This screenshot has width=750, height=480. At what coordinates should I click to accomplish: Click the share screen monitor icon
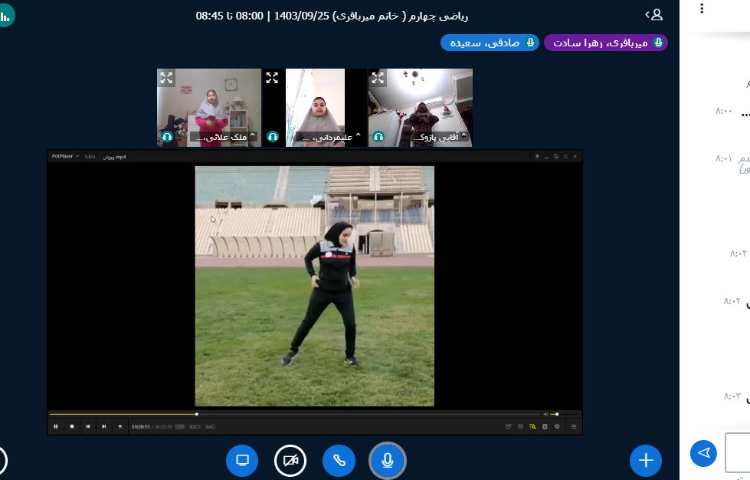(241, 460)
